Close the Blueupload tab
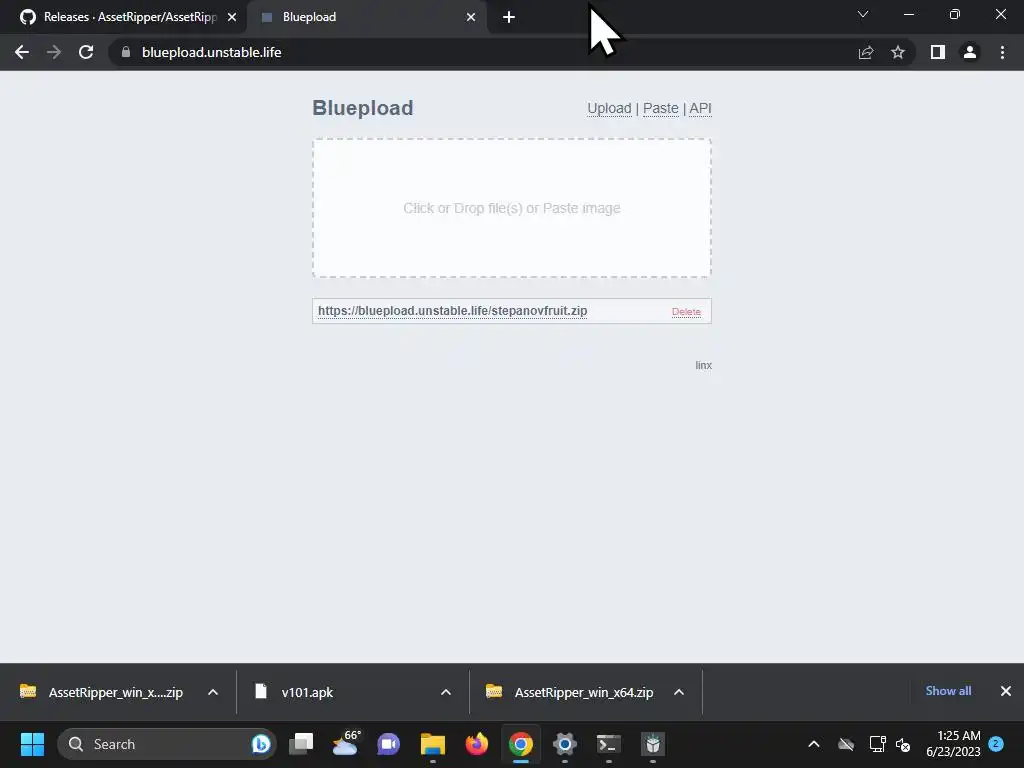 (471, 17)
